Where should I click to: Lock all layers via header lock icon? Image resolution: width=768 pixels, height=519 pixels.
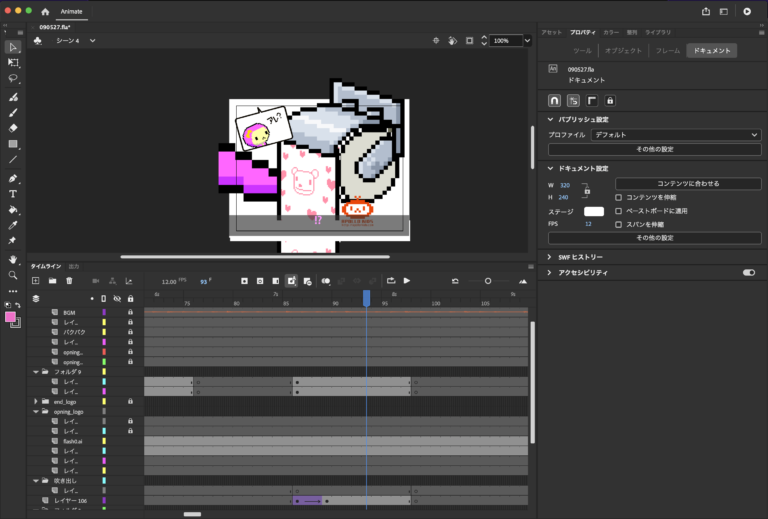coord(130,299)
